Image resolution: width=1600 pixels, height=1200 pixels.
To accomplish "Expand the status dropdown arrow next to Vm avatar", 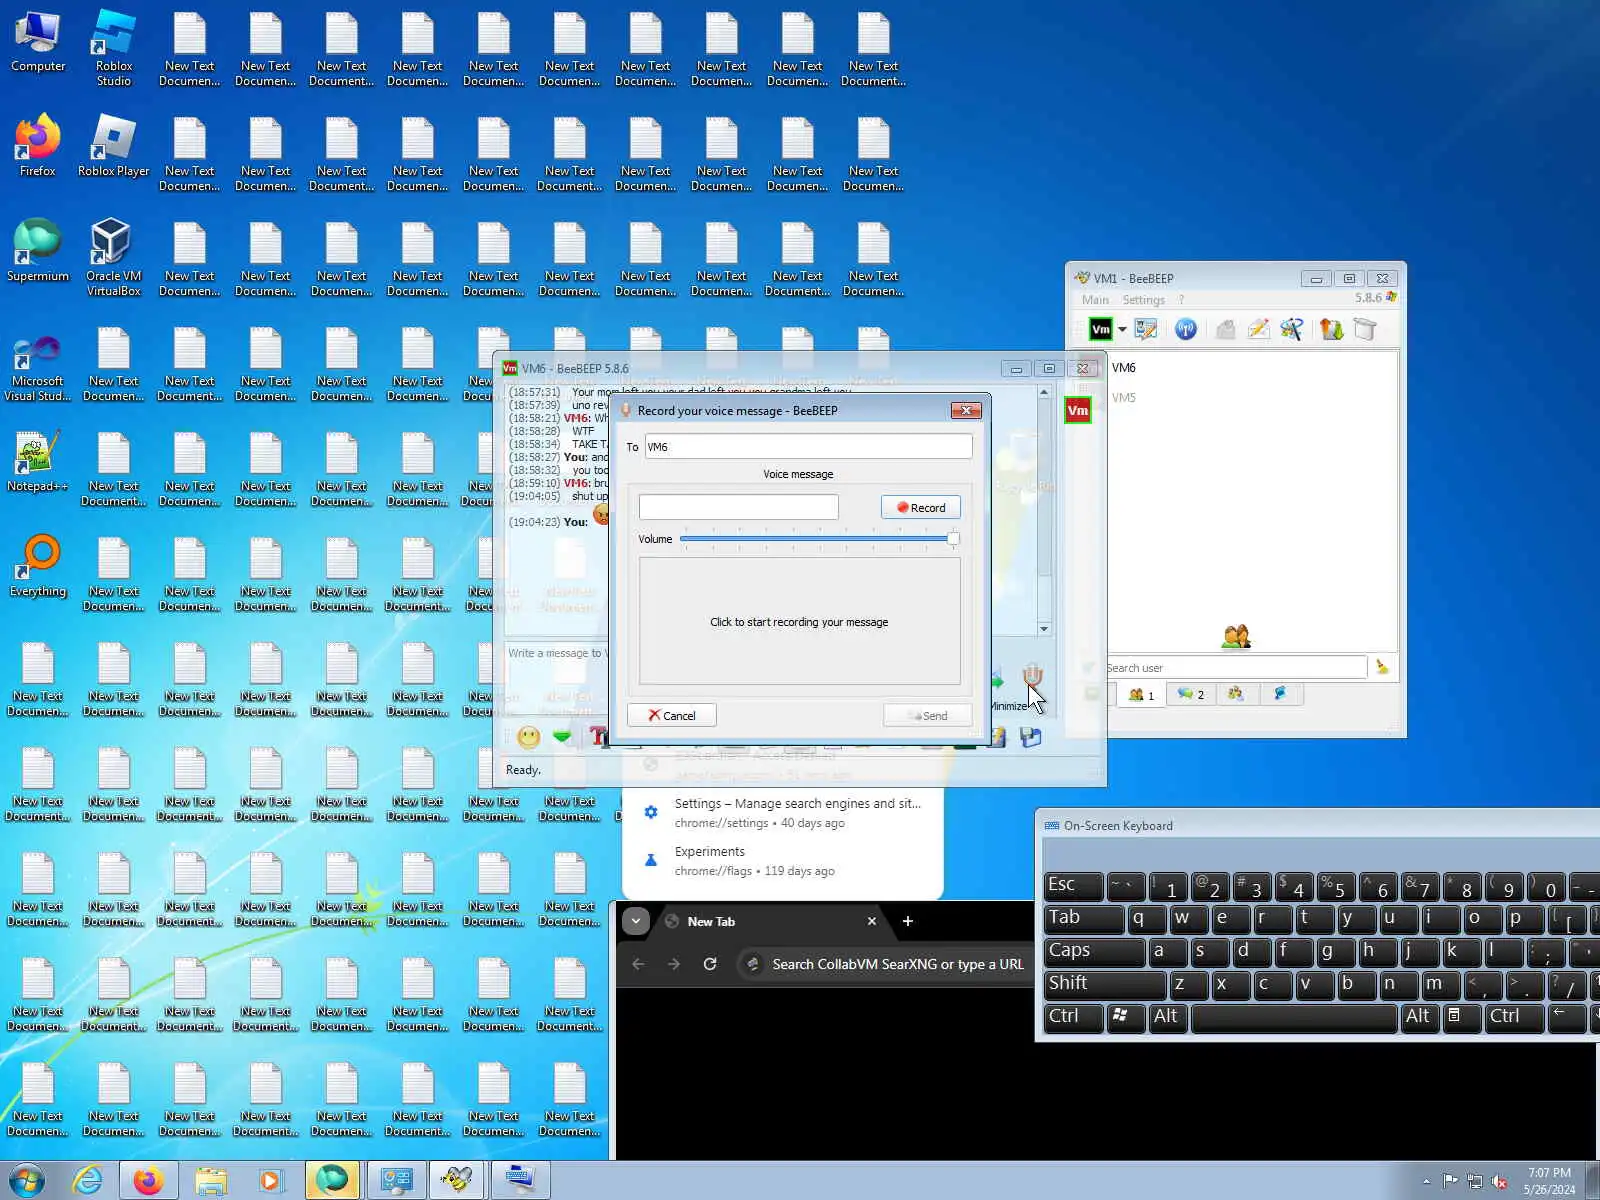I will [1122, 329].
